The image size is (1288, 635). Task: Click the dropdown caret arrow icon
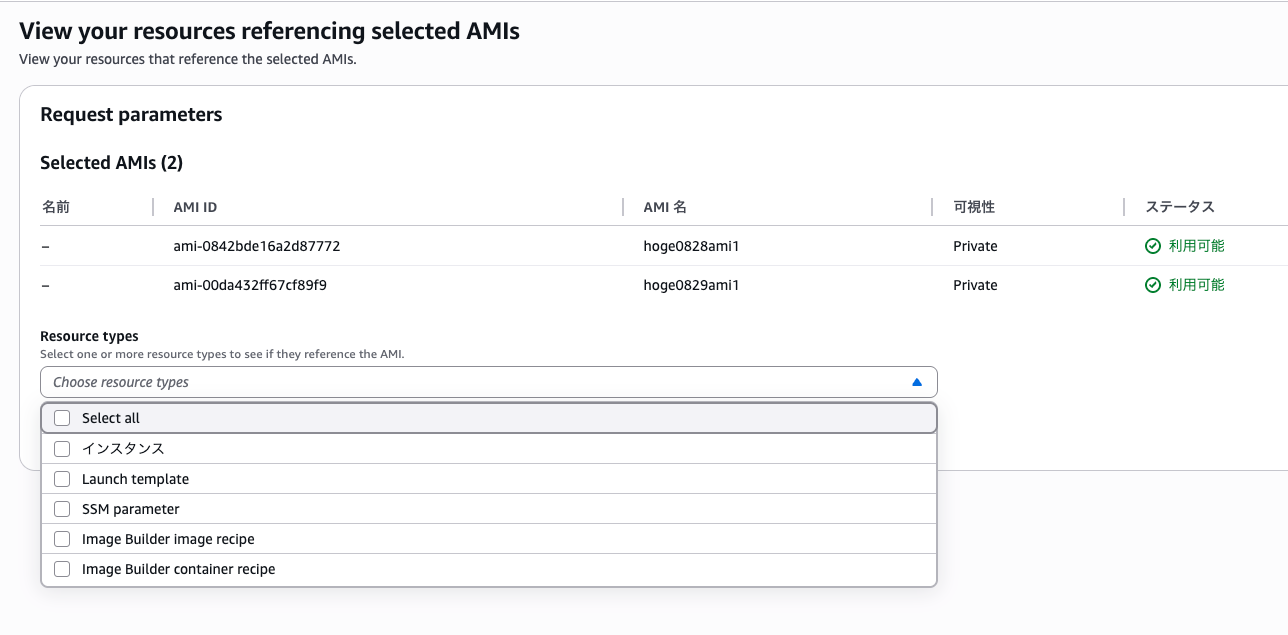[x=917, y=382]
